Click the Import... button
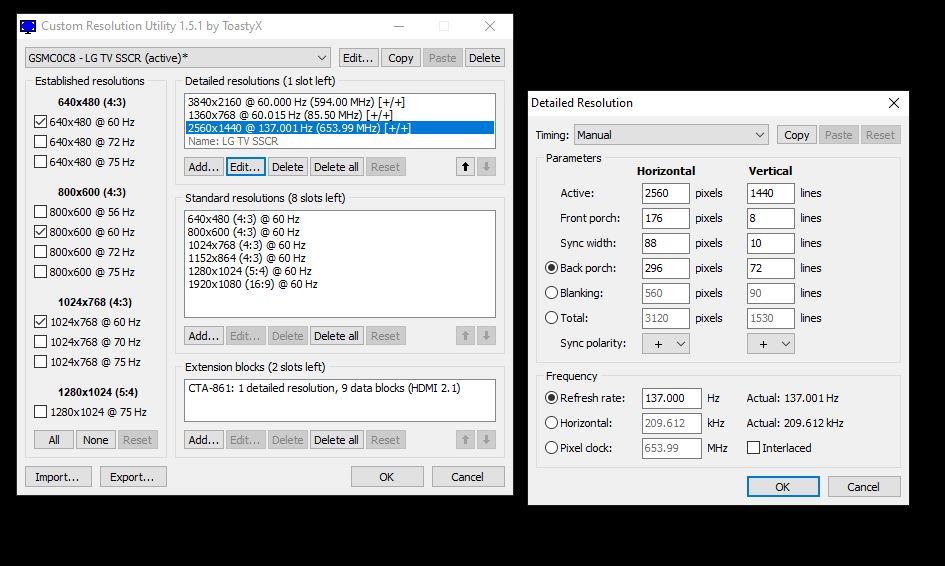 tap(58, 477)
